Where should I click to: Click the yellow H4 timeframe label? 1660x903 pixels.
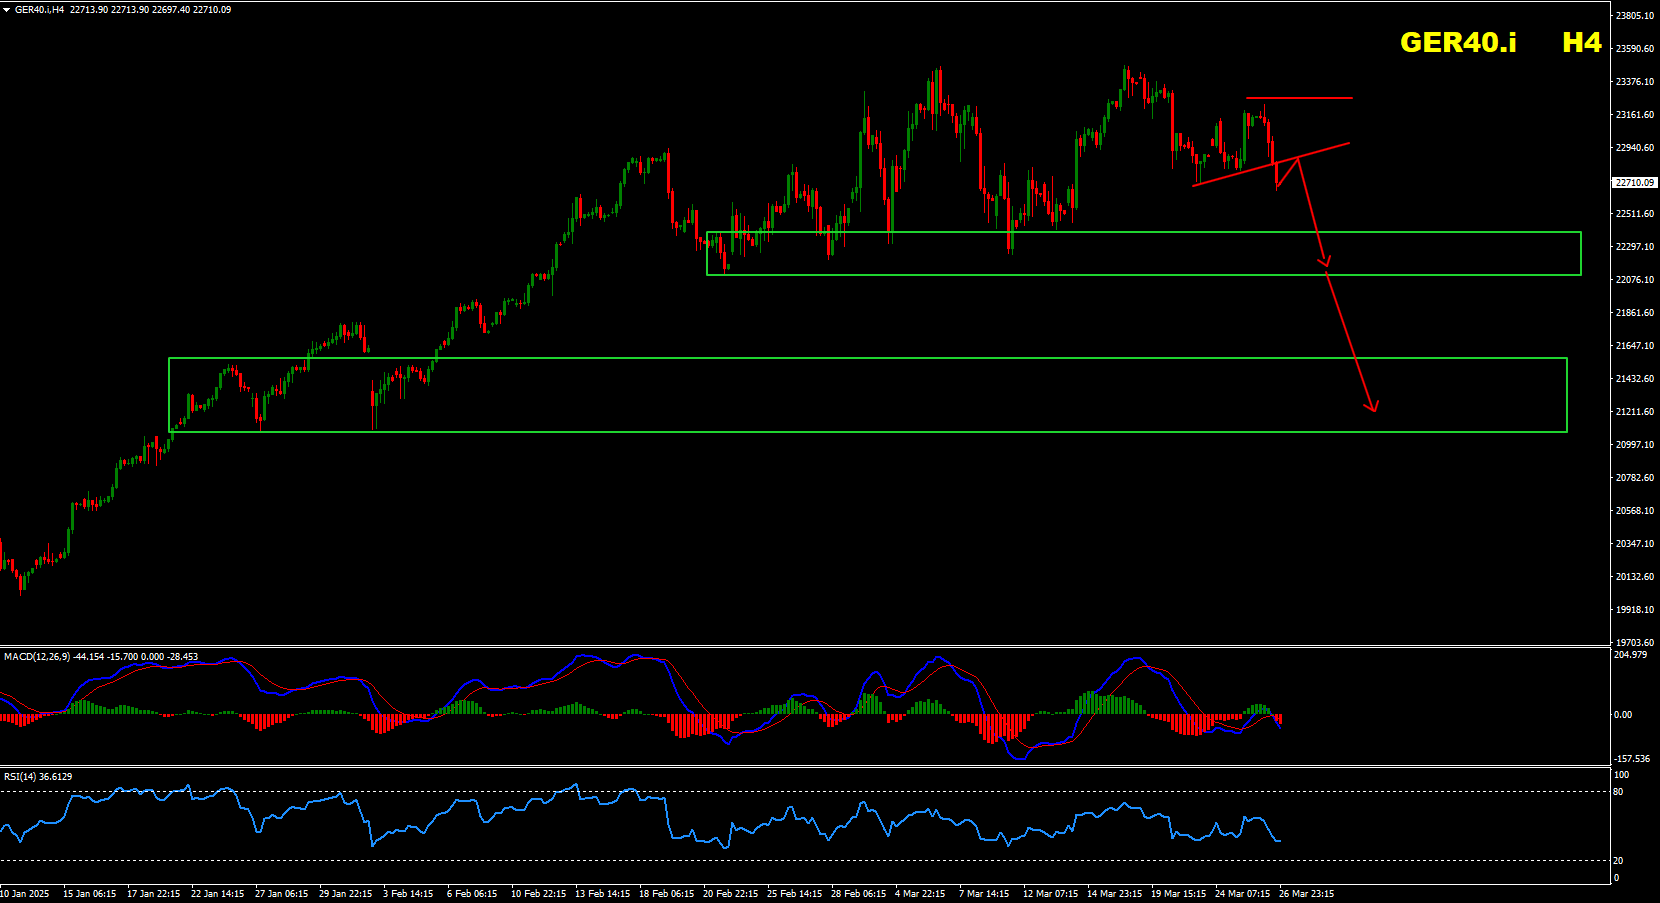click(x=1581, y=42)
